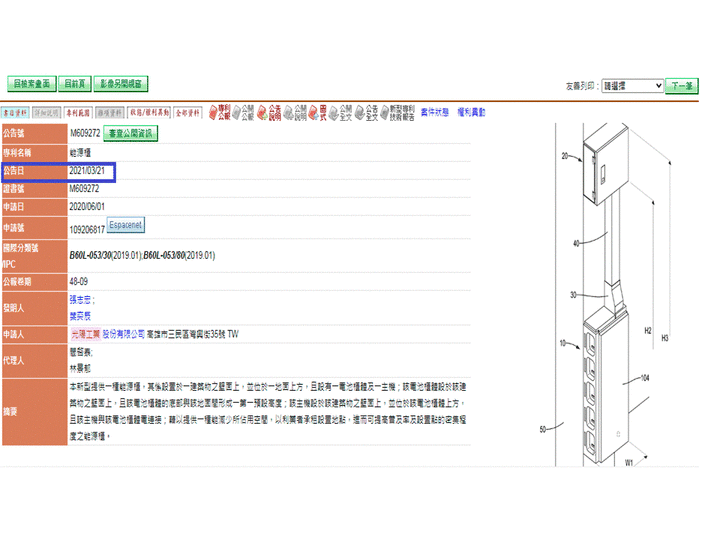Open IPC class B60L-053/30 link
The image size is (720, 540).
[x=90, y=255]
